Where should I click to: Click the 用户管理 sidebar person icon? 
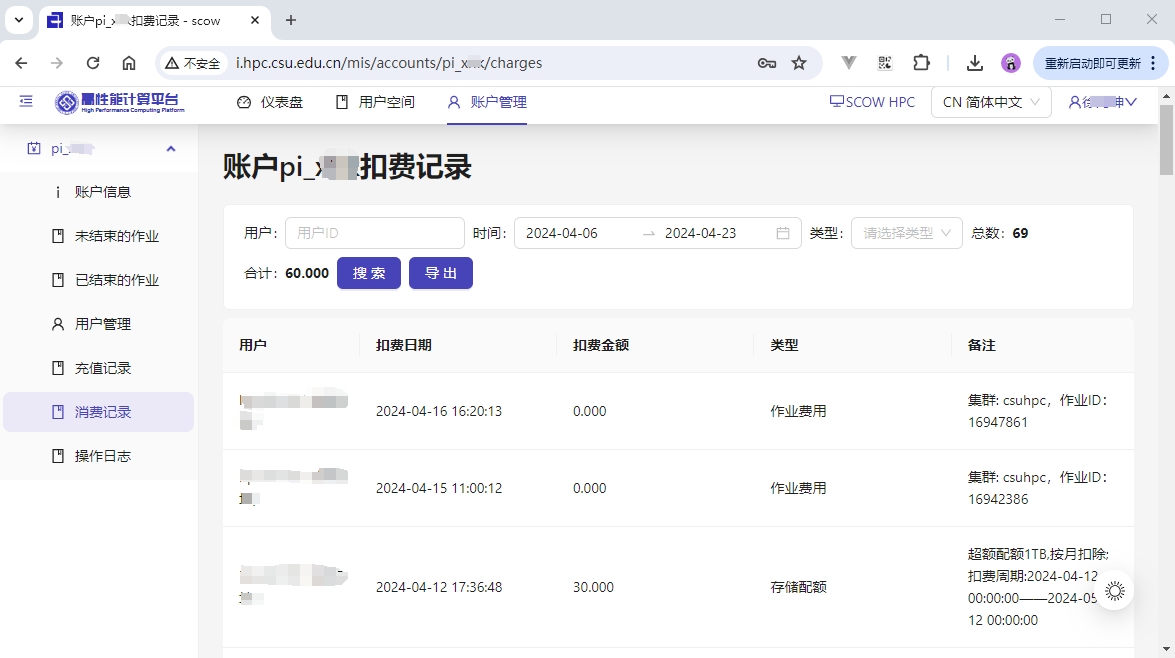point(58,325)
